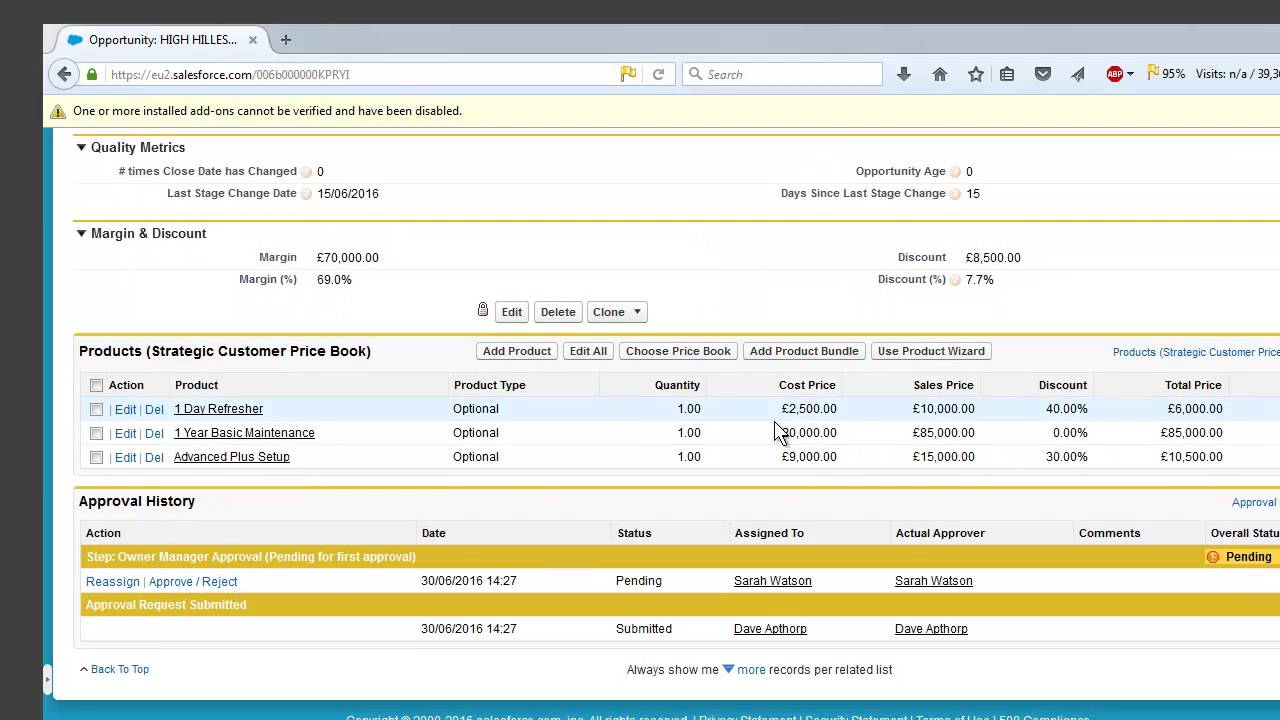Screen dimensions: 1280x720
Task: Click the help bubble next to Discount (%)
Action: click(x=956, y=280)
